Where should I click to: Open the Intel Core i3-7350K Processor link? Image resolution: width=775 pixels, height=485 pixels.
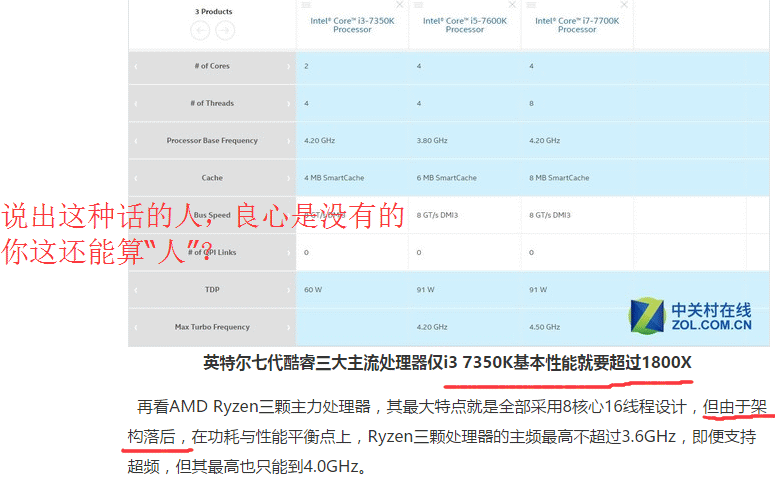(352, 25)
